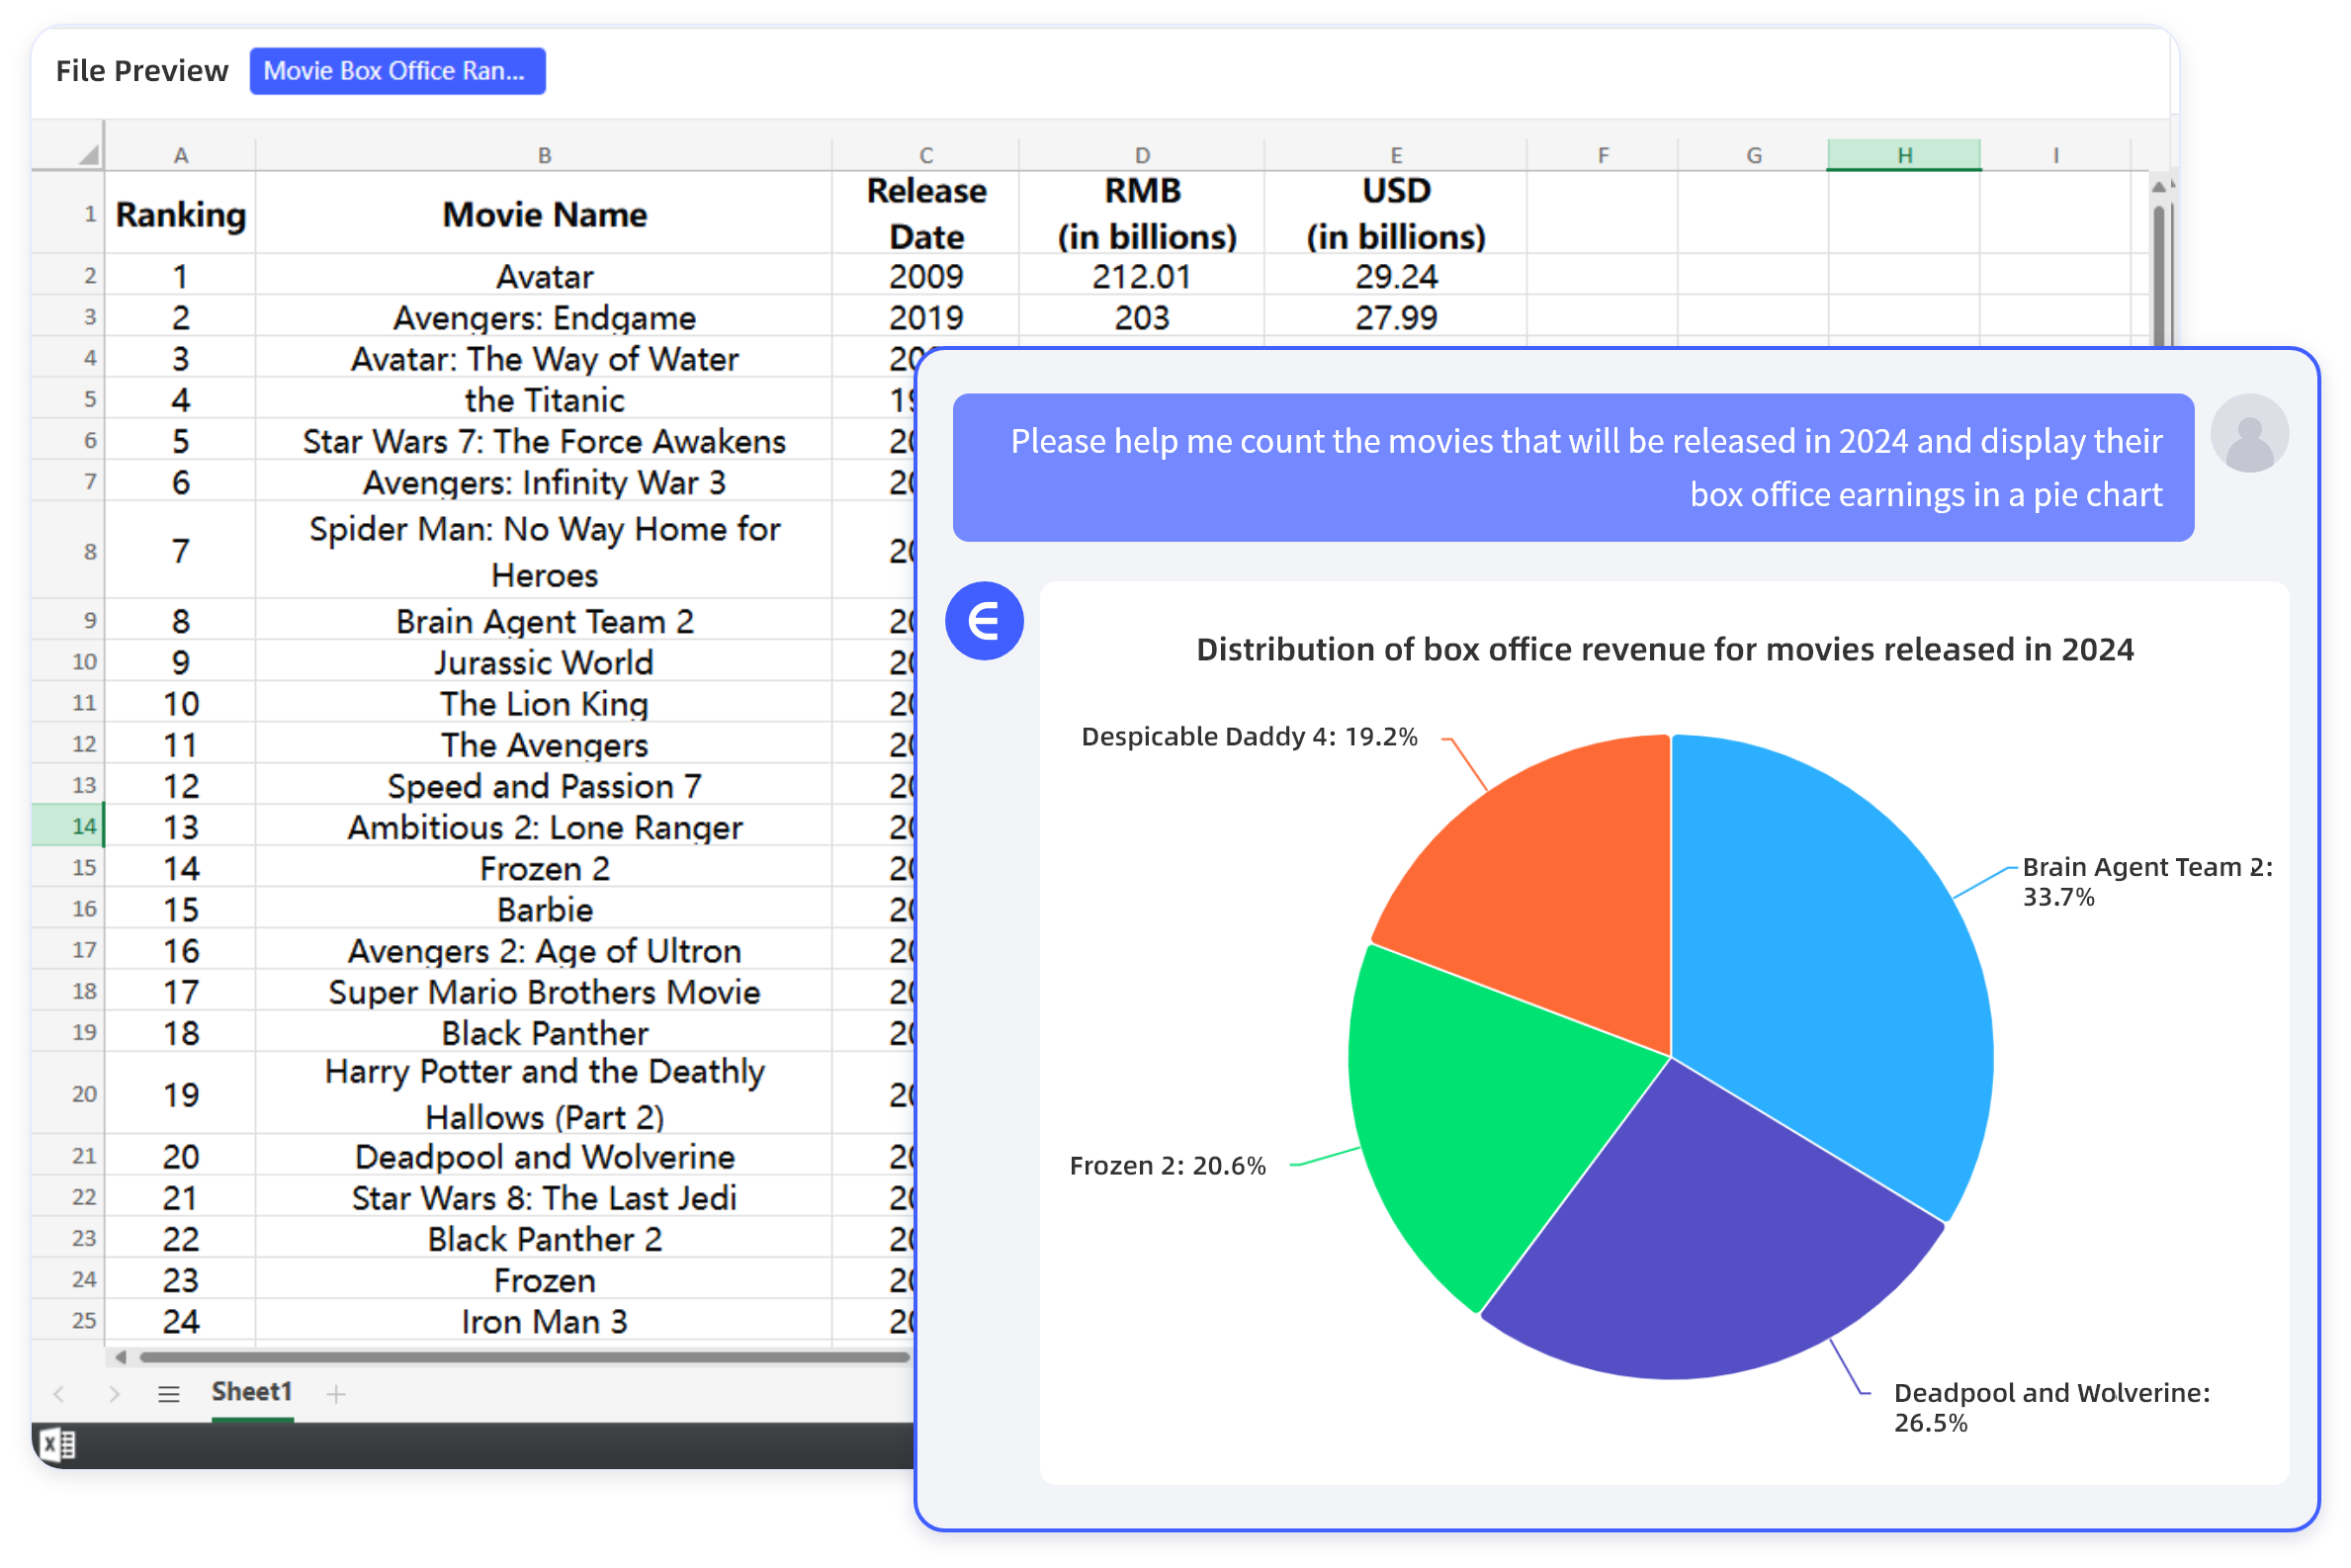Image resolution: width=2351 pixels, height=1568 pixels.
Task: Click the user avatar icon in chat
Action: coord(2248,433)
